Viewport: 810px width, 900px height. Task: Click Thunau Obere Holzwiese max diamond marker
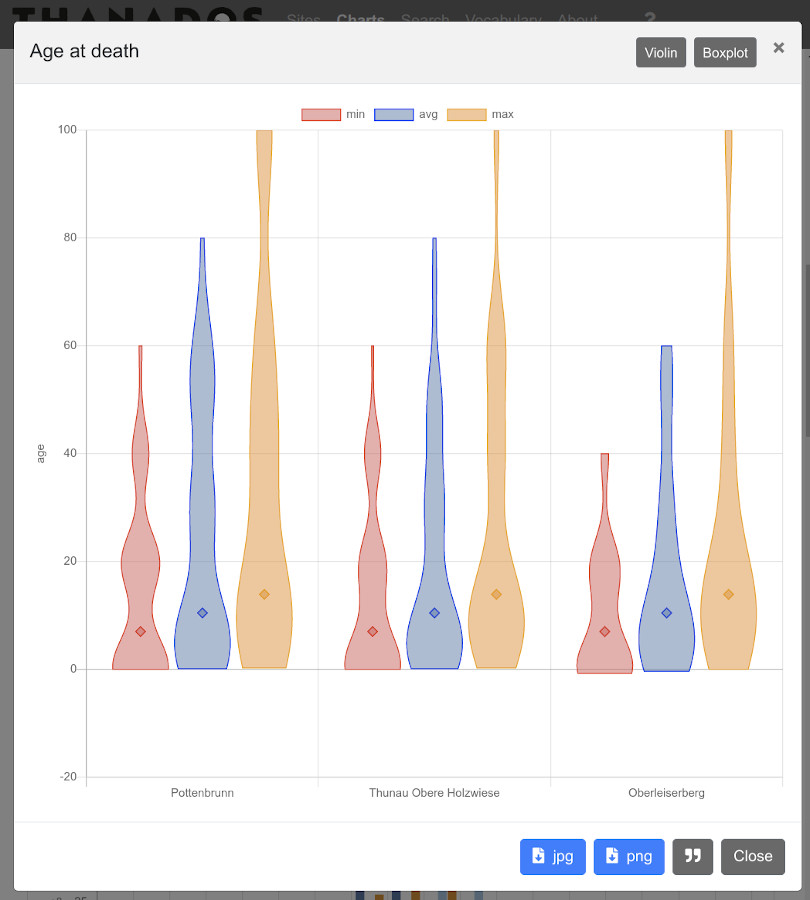(497, 594)
